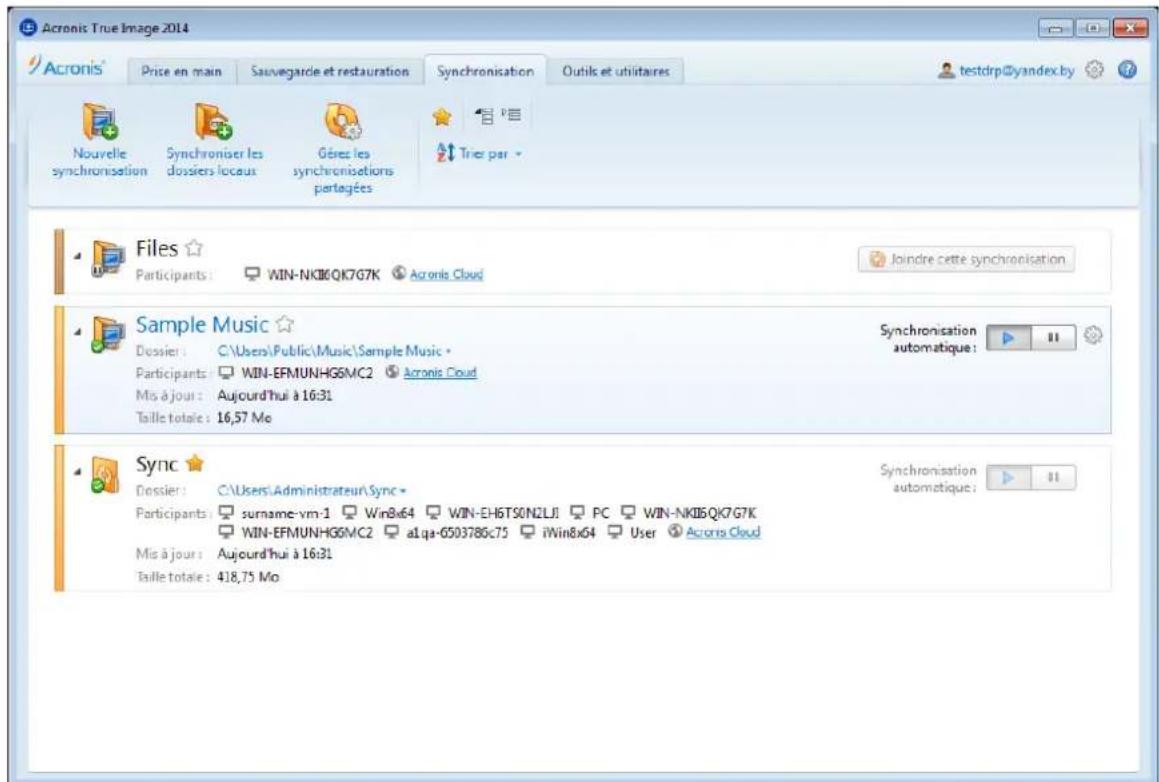Viewport: 1159px width, 782px height.
Task: Start automatic sync for Sample Music
Action: pyautogui.click(x=1008, y=338)
